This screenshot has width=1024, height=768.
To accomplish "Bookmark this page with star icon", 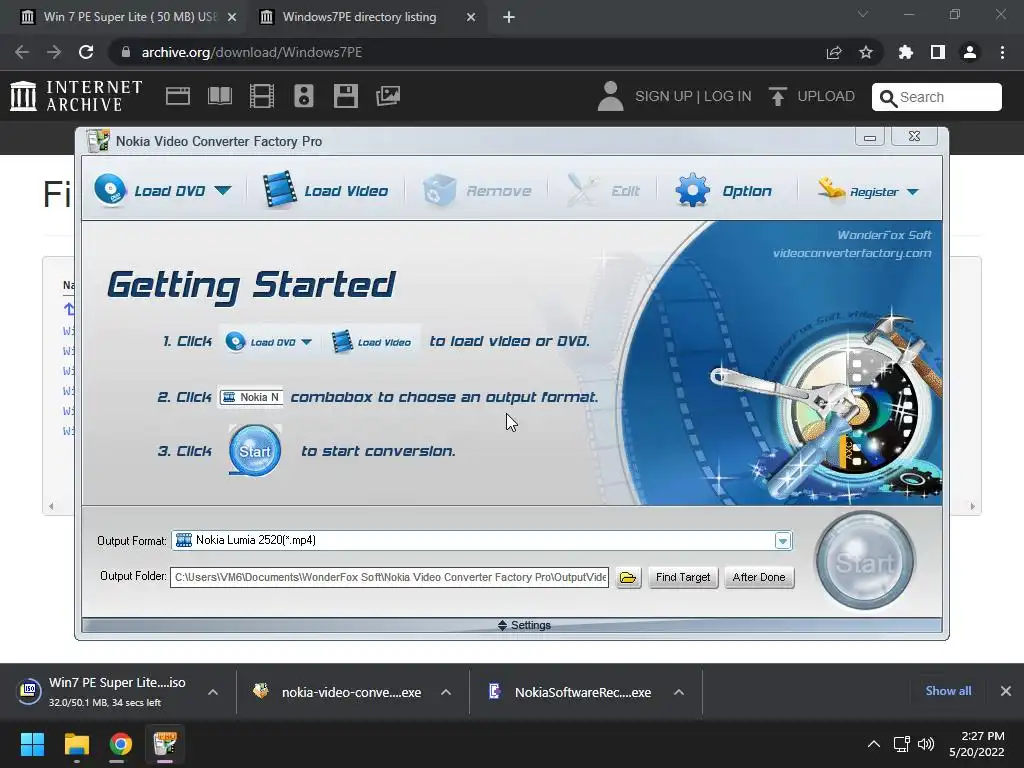I will point(866,52).
